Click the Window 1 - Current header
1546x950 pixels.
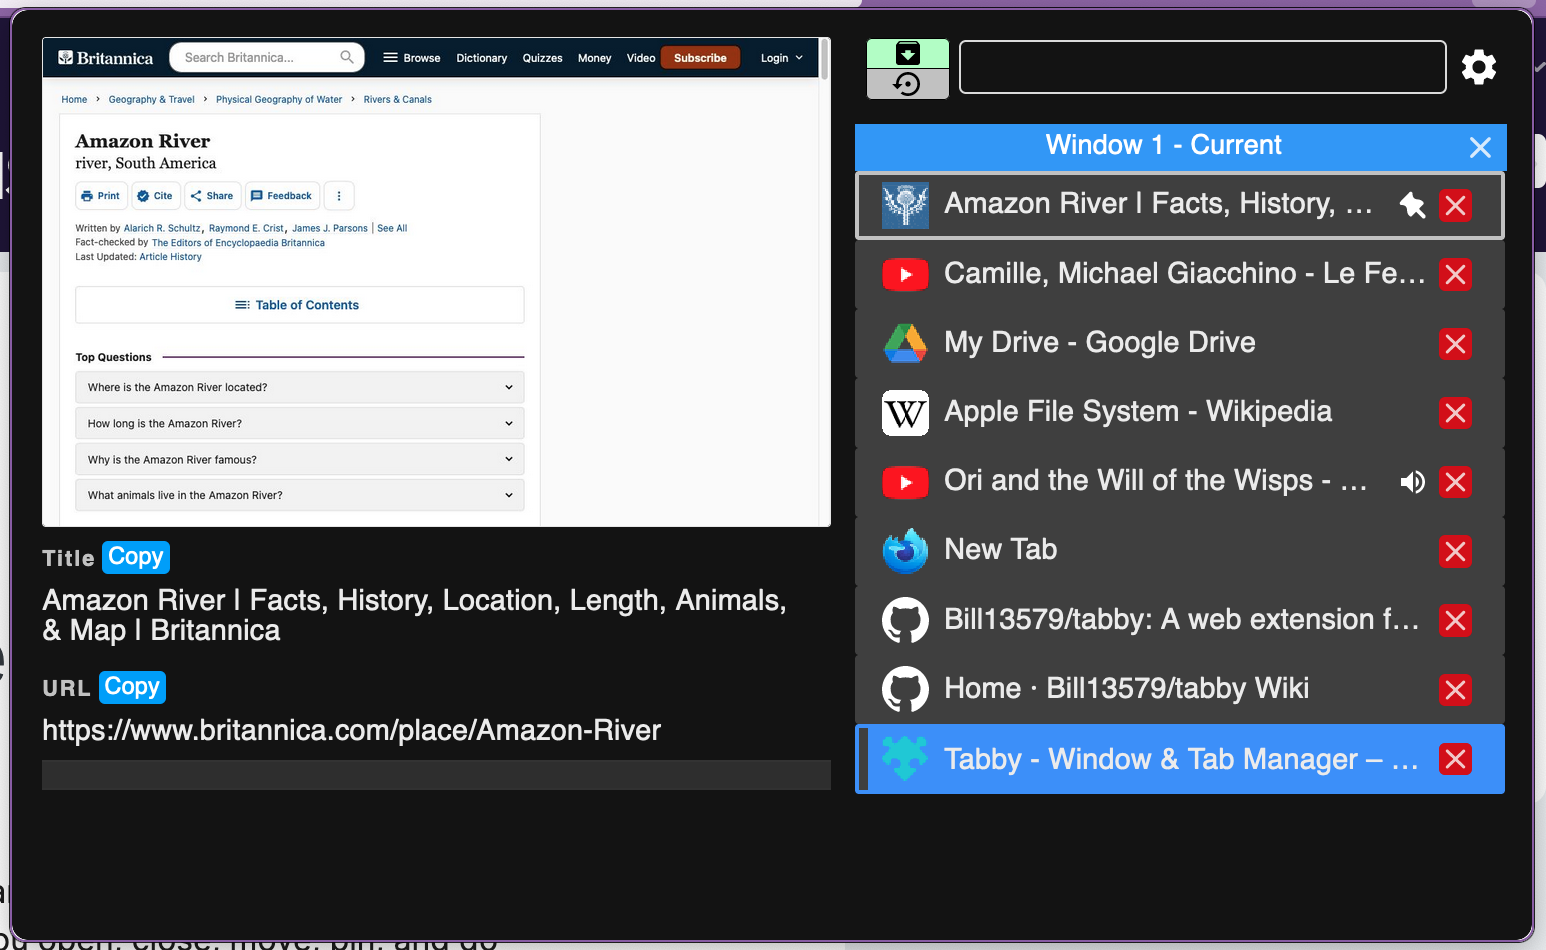(1163, 145)
